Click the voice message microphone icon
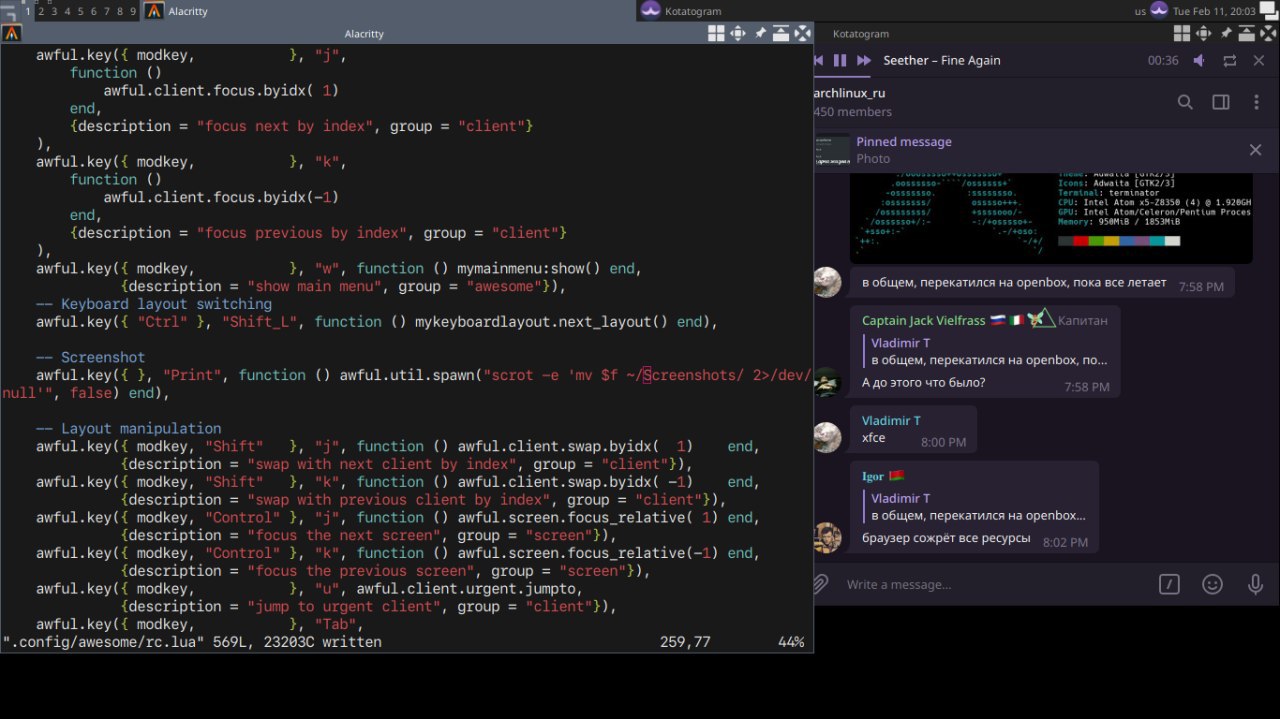Screen dimensions: 1280x719 pos(1255,584)
